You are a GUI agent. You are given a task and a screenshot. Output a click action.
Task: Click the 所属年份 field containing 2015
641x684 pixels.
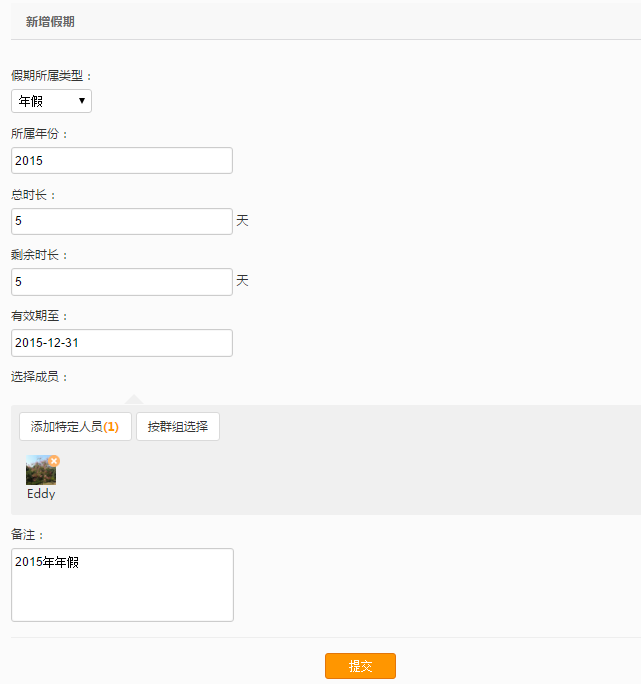point(122,161)
